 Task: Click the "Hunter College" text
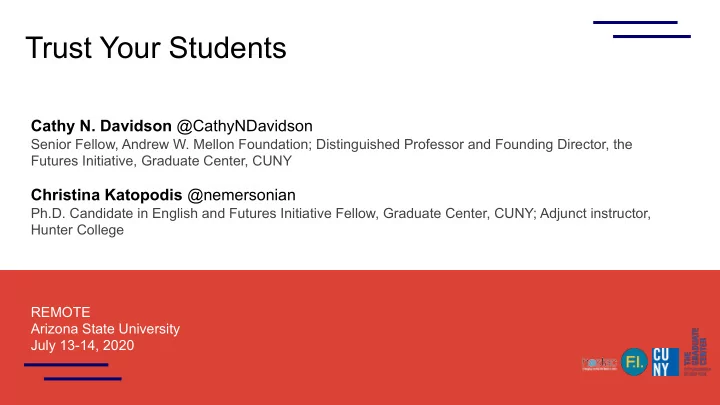pos(77,230)
